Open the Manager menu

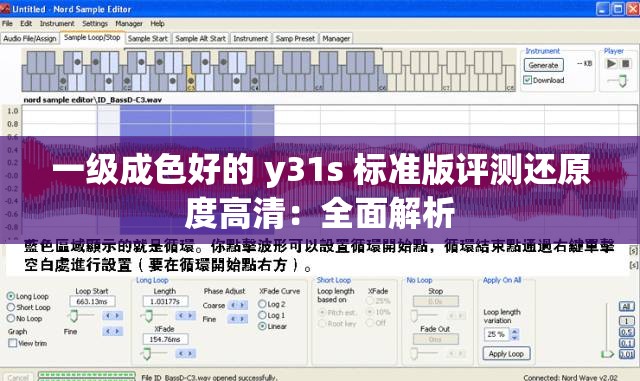[129, 24]
